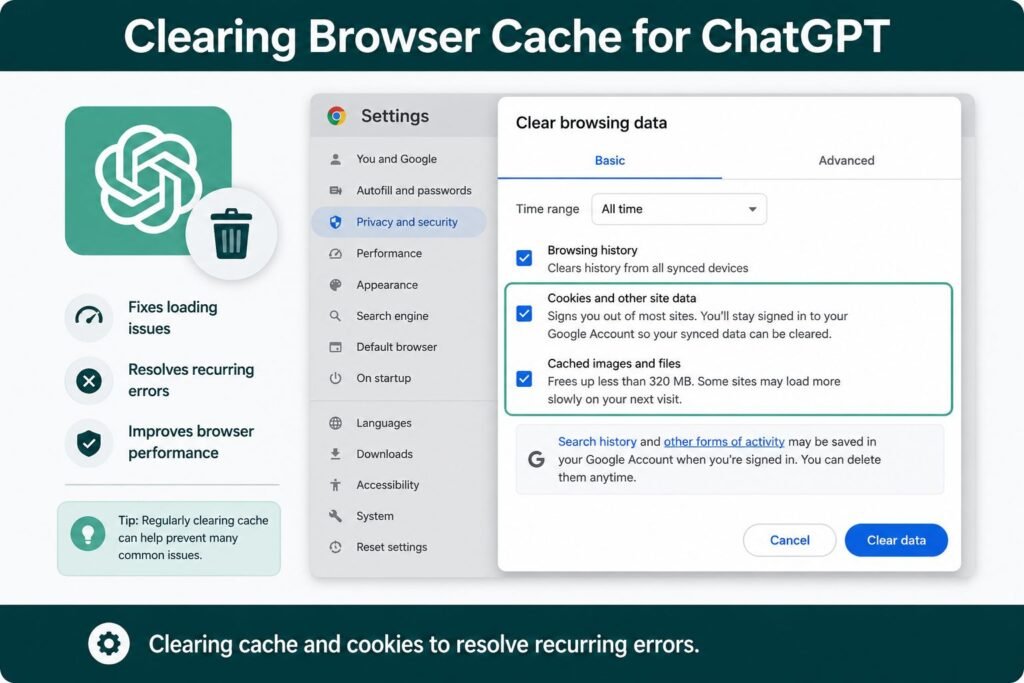Open the Performance settings page
The width and height of the screenshot is (1024, 683).
pyautogui.click(x=389, y=253)
